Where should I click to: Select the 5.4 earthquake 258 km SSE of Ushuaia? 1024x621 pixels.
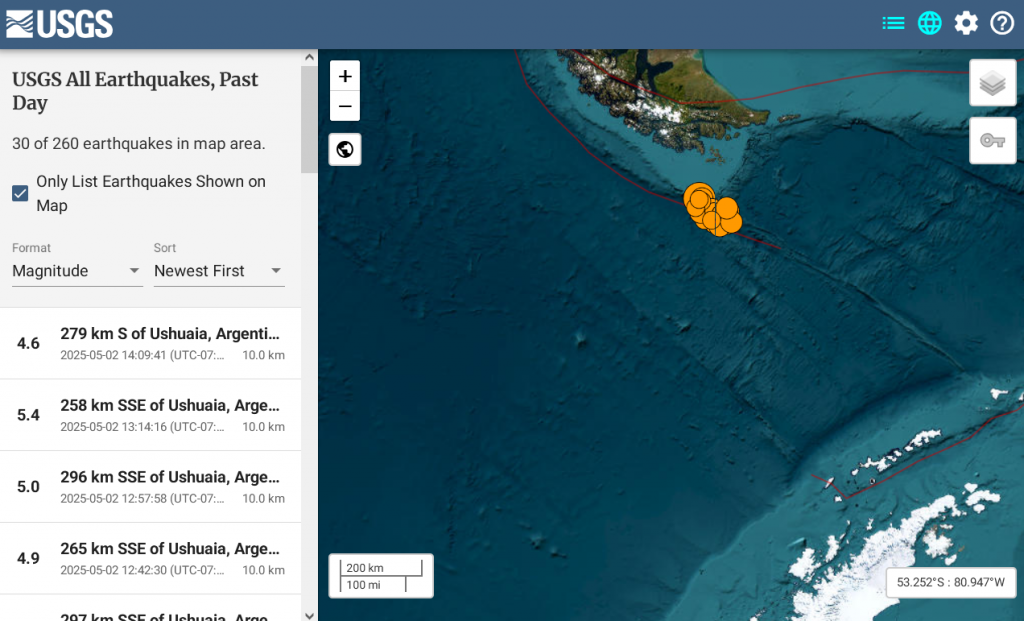150,415
